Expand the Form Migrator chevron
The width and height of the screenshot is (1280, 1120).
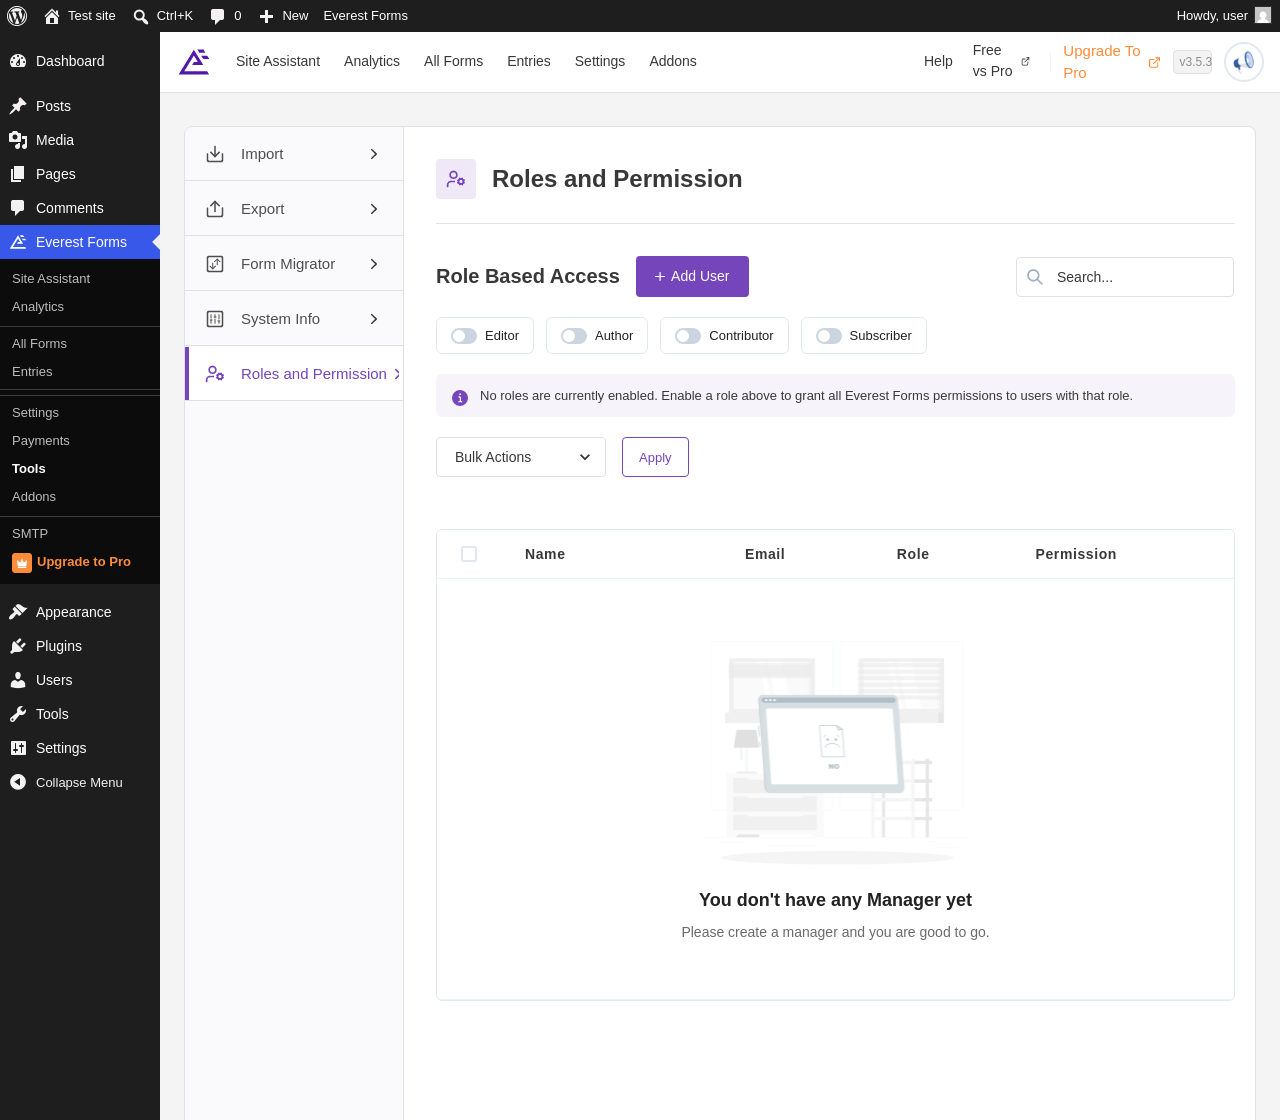[374, 264]
